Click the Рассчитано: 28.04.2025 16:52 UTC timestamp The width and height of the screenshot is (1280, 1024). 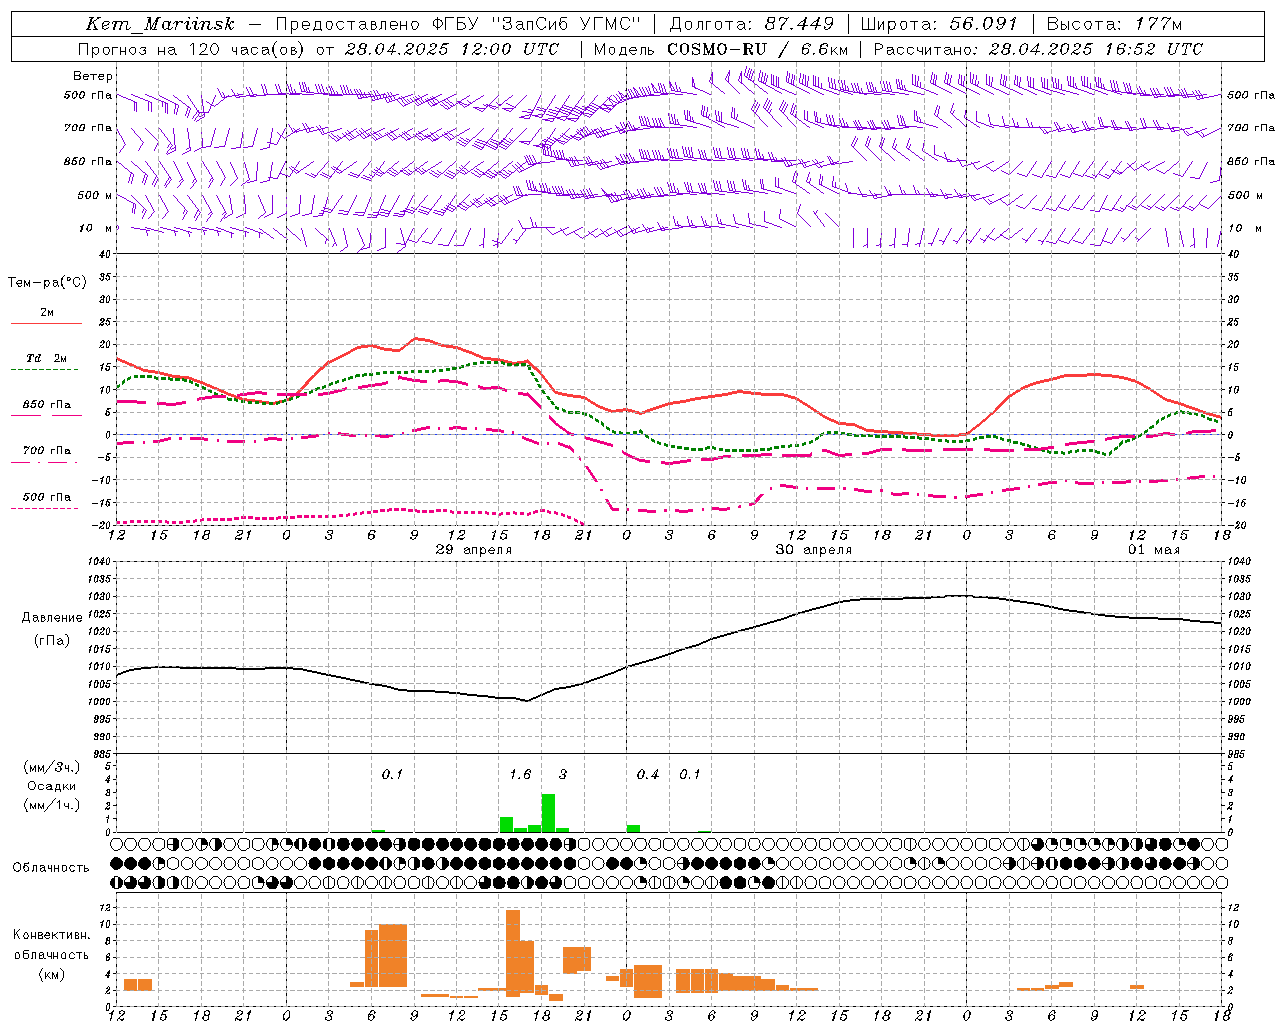coord(1038,49)
